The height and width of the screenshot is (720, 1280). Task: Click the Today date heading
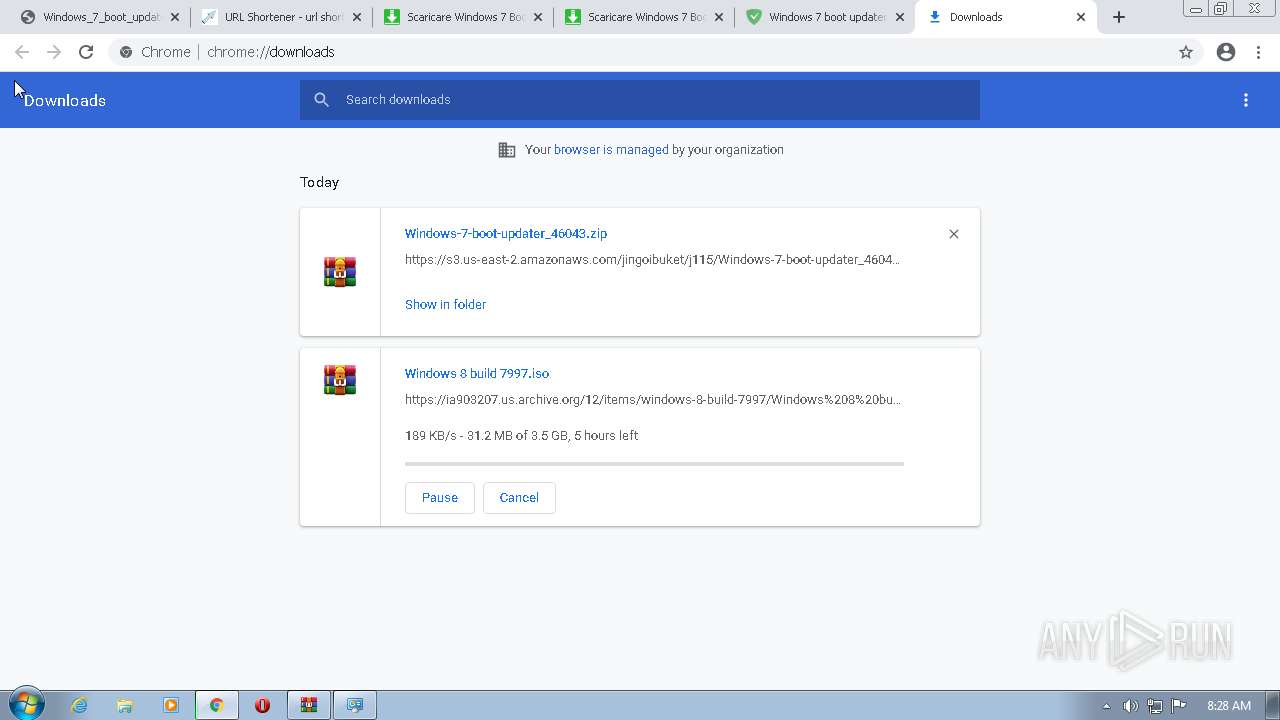319,182
